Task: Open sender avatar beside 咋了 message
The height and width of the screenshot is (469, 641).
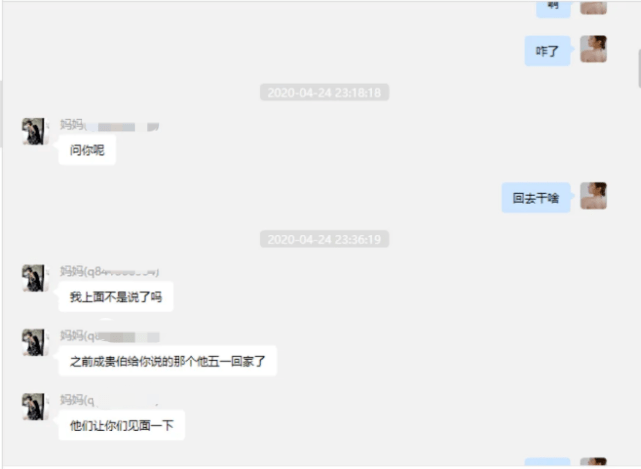Action: click(x=593, y=49)
